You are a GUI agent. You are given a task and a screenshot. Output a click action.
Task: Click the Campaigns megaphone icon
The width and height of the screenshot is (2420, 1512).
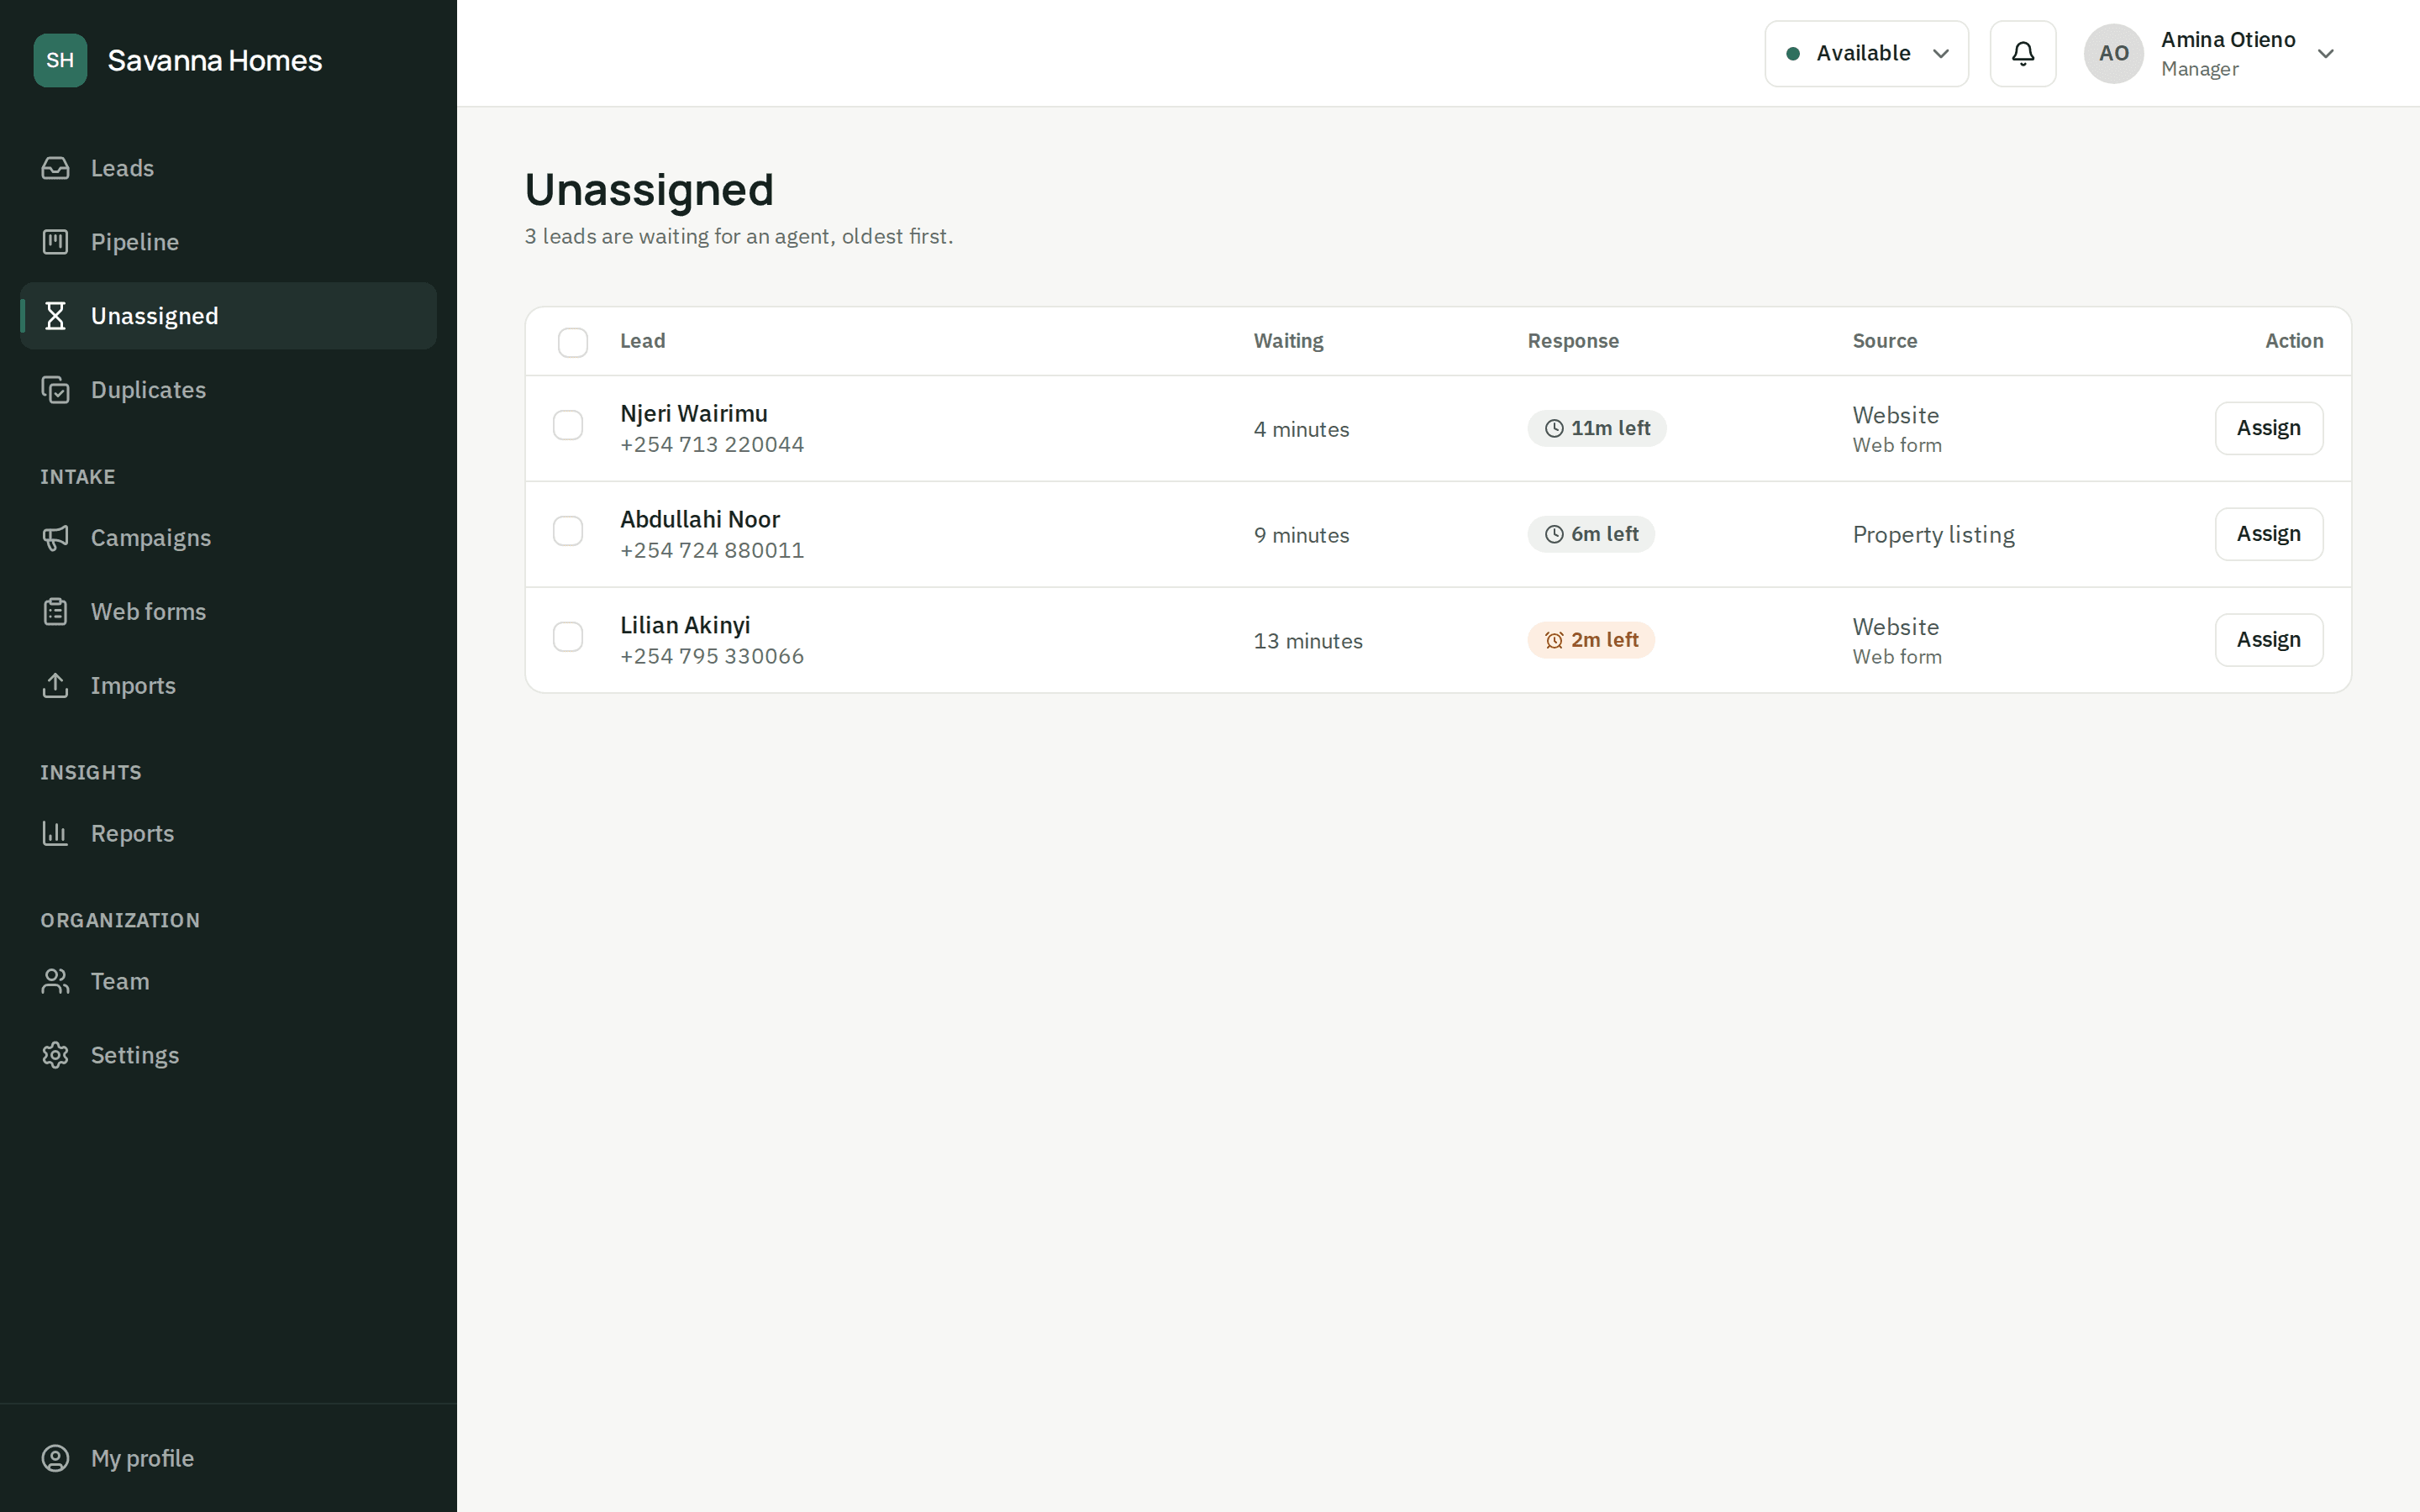click(x=56, y=538)
